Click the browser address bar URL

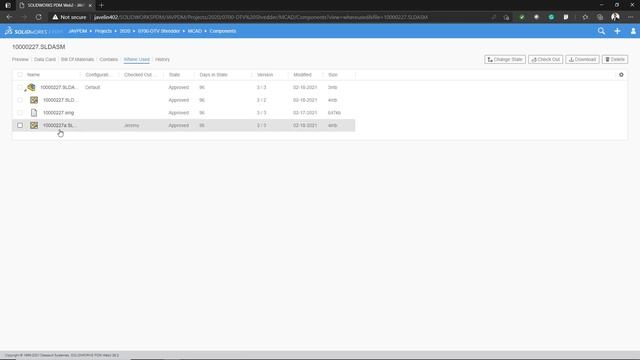[261, 17]
